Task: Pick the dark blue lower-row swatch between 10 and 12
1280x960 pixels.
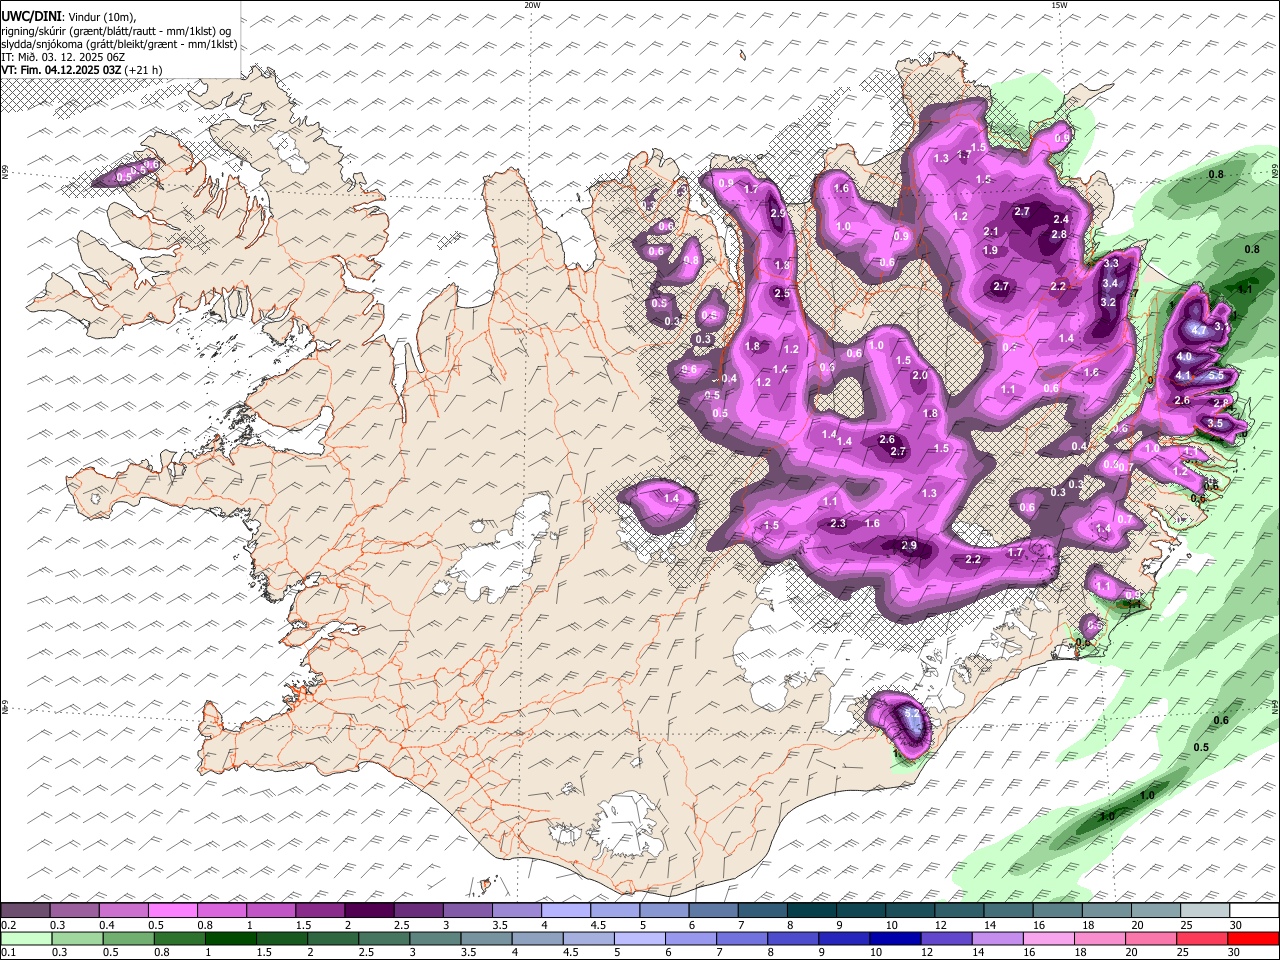Action: [895, 938]
